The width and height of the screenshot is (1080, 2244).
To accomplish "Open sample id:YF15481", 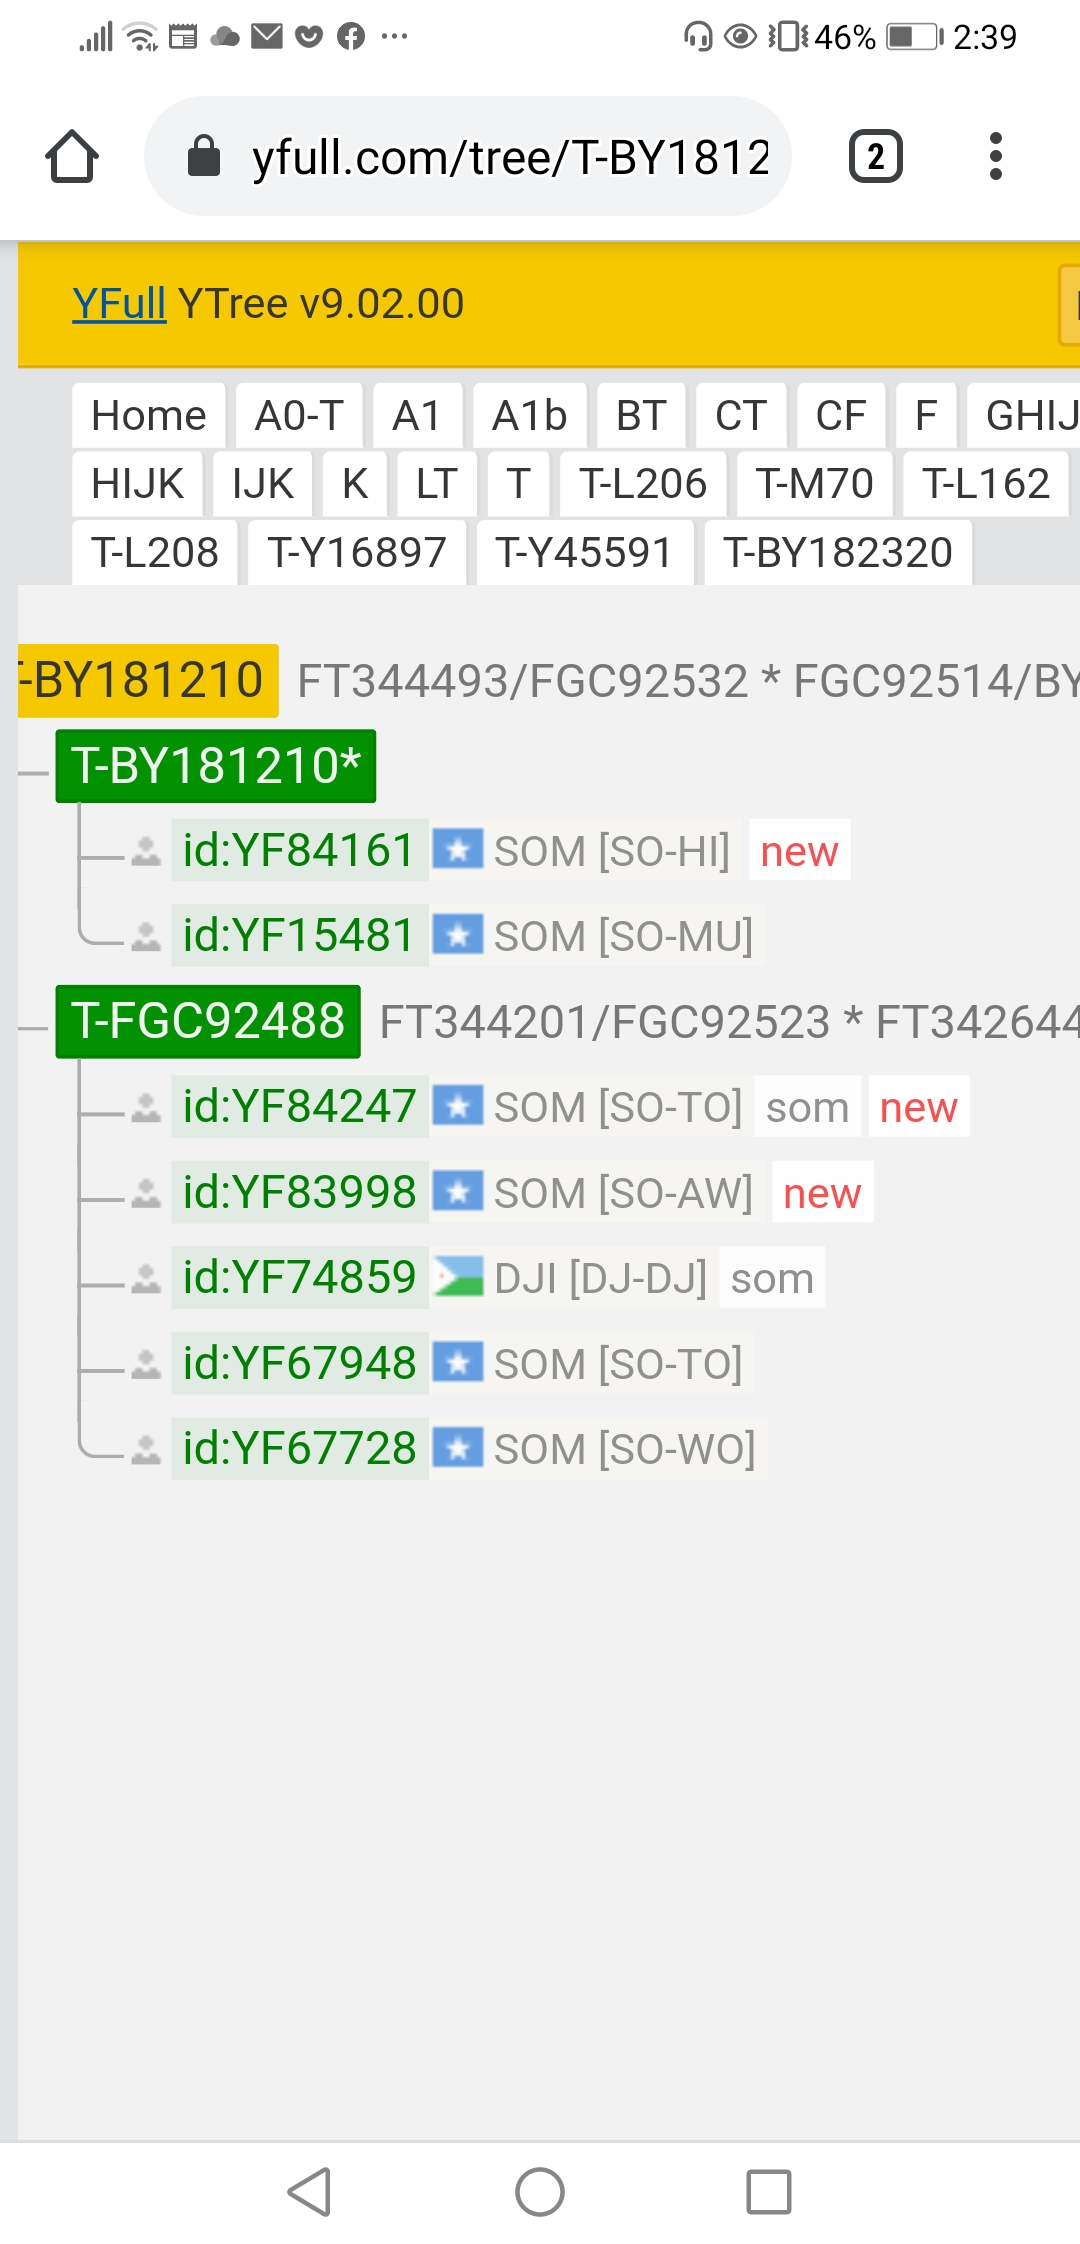I will (298, 936).
